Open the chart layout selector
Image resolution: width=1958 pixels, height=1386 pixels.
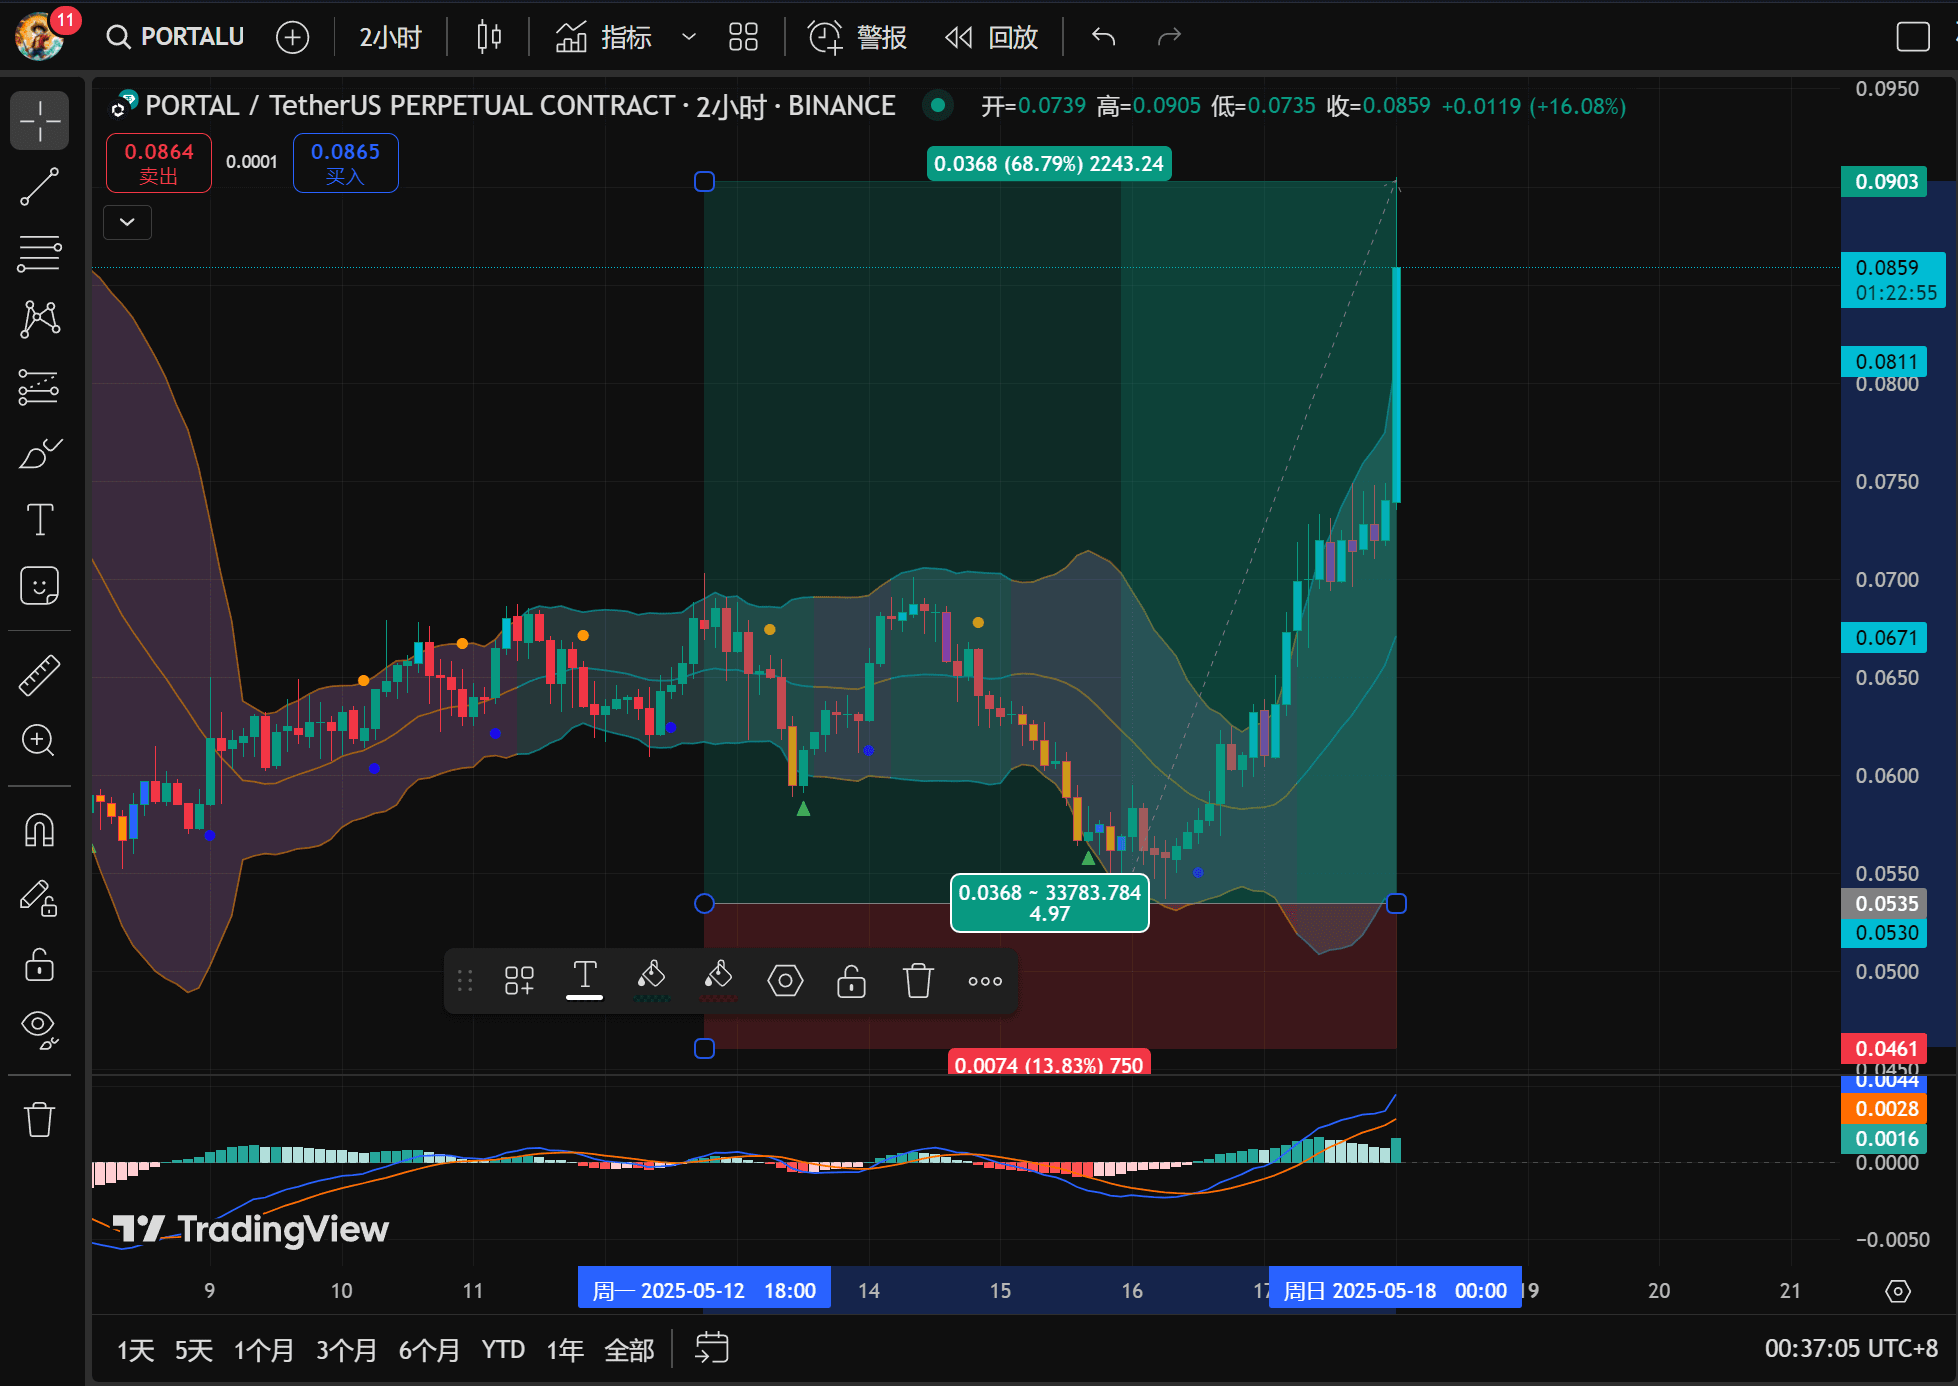point(1913,37)
